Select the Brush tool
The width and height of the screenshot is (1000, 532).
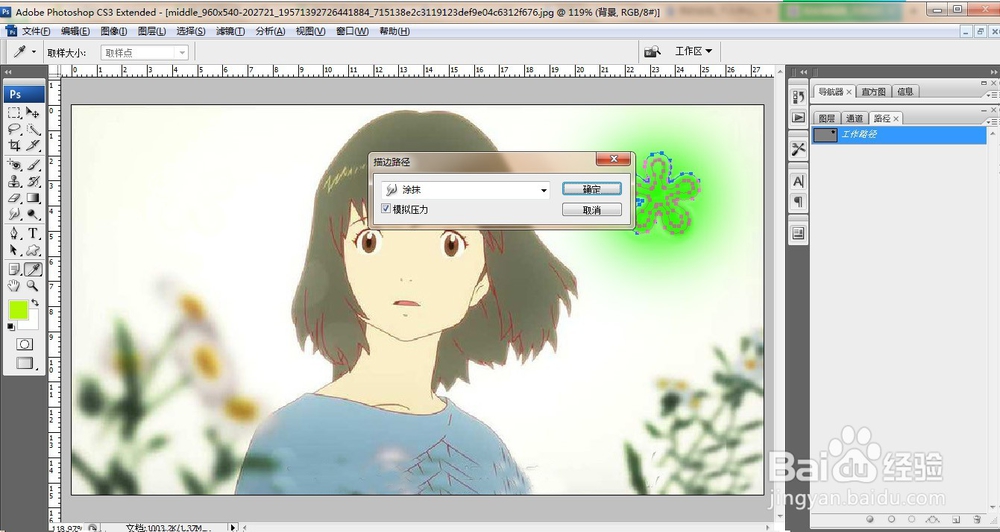pyautogui.click(x=33, y=165)
